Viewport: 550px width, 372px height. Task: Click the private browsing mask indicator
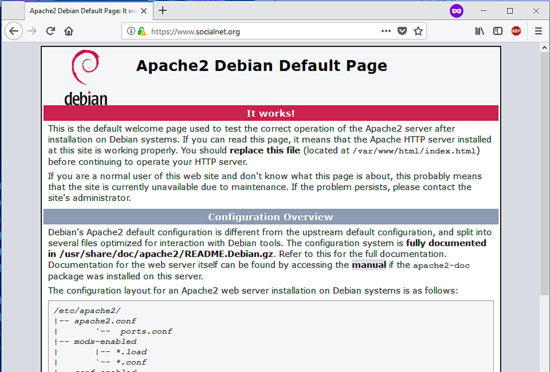[456, 11]
